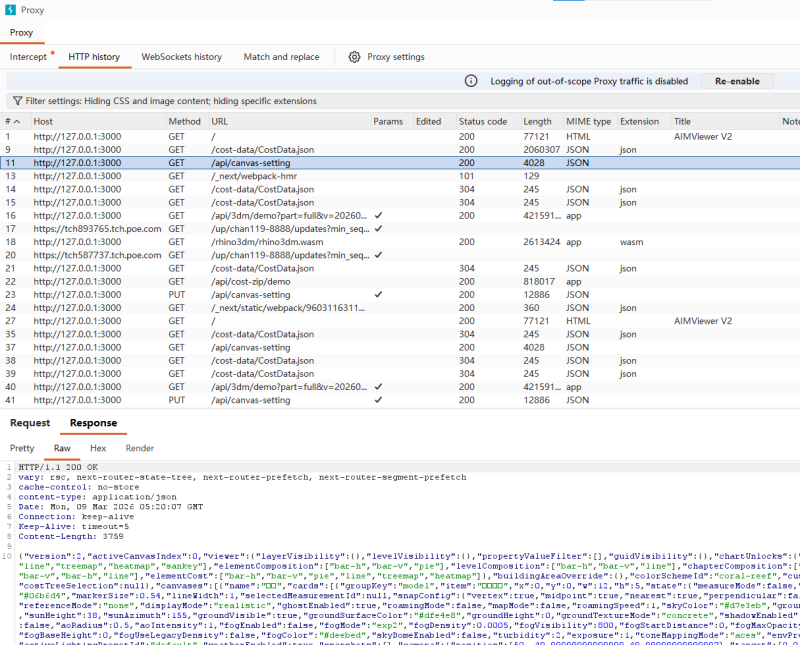
Task: Click the Params checkmark on request 41
Action: click(378, 400)
